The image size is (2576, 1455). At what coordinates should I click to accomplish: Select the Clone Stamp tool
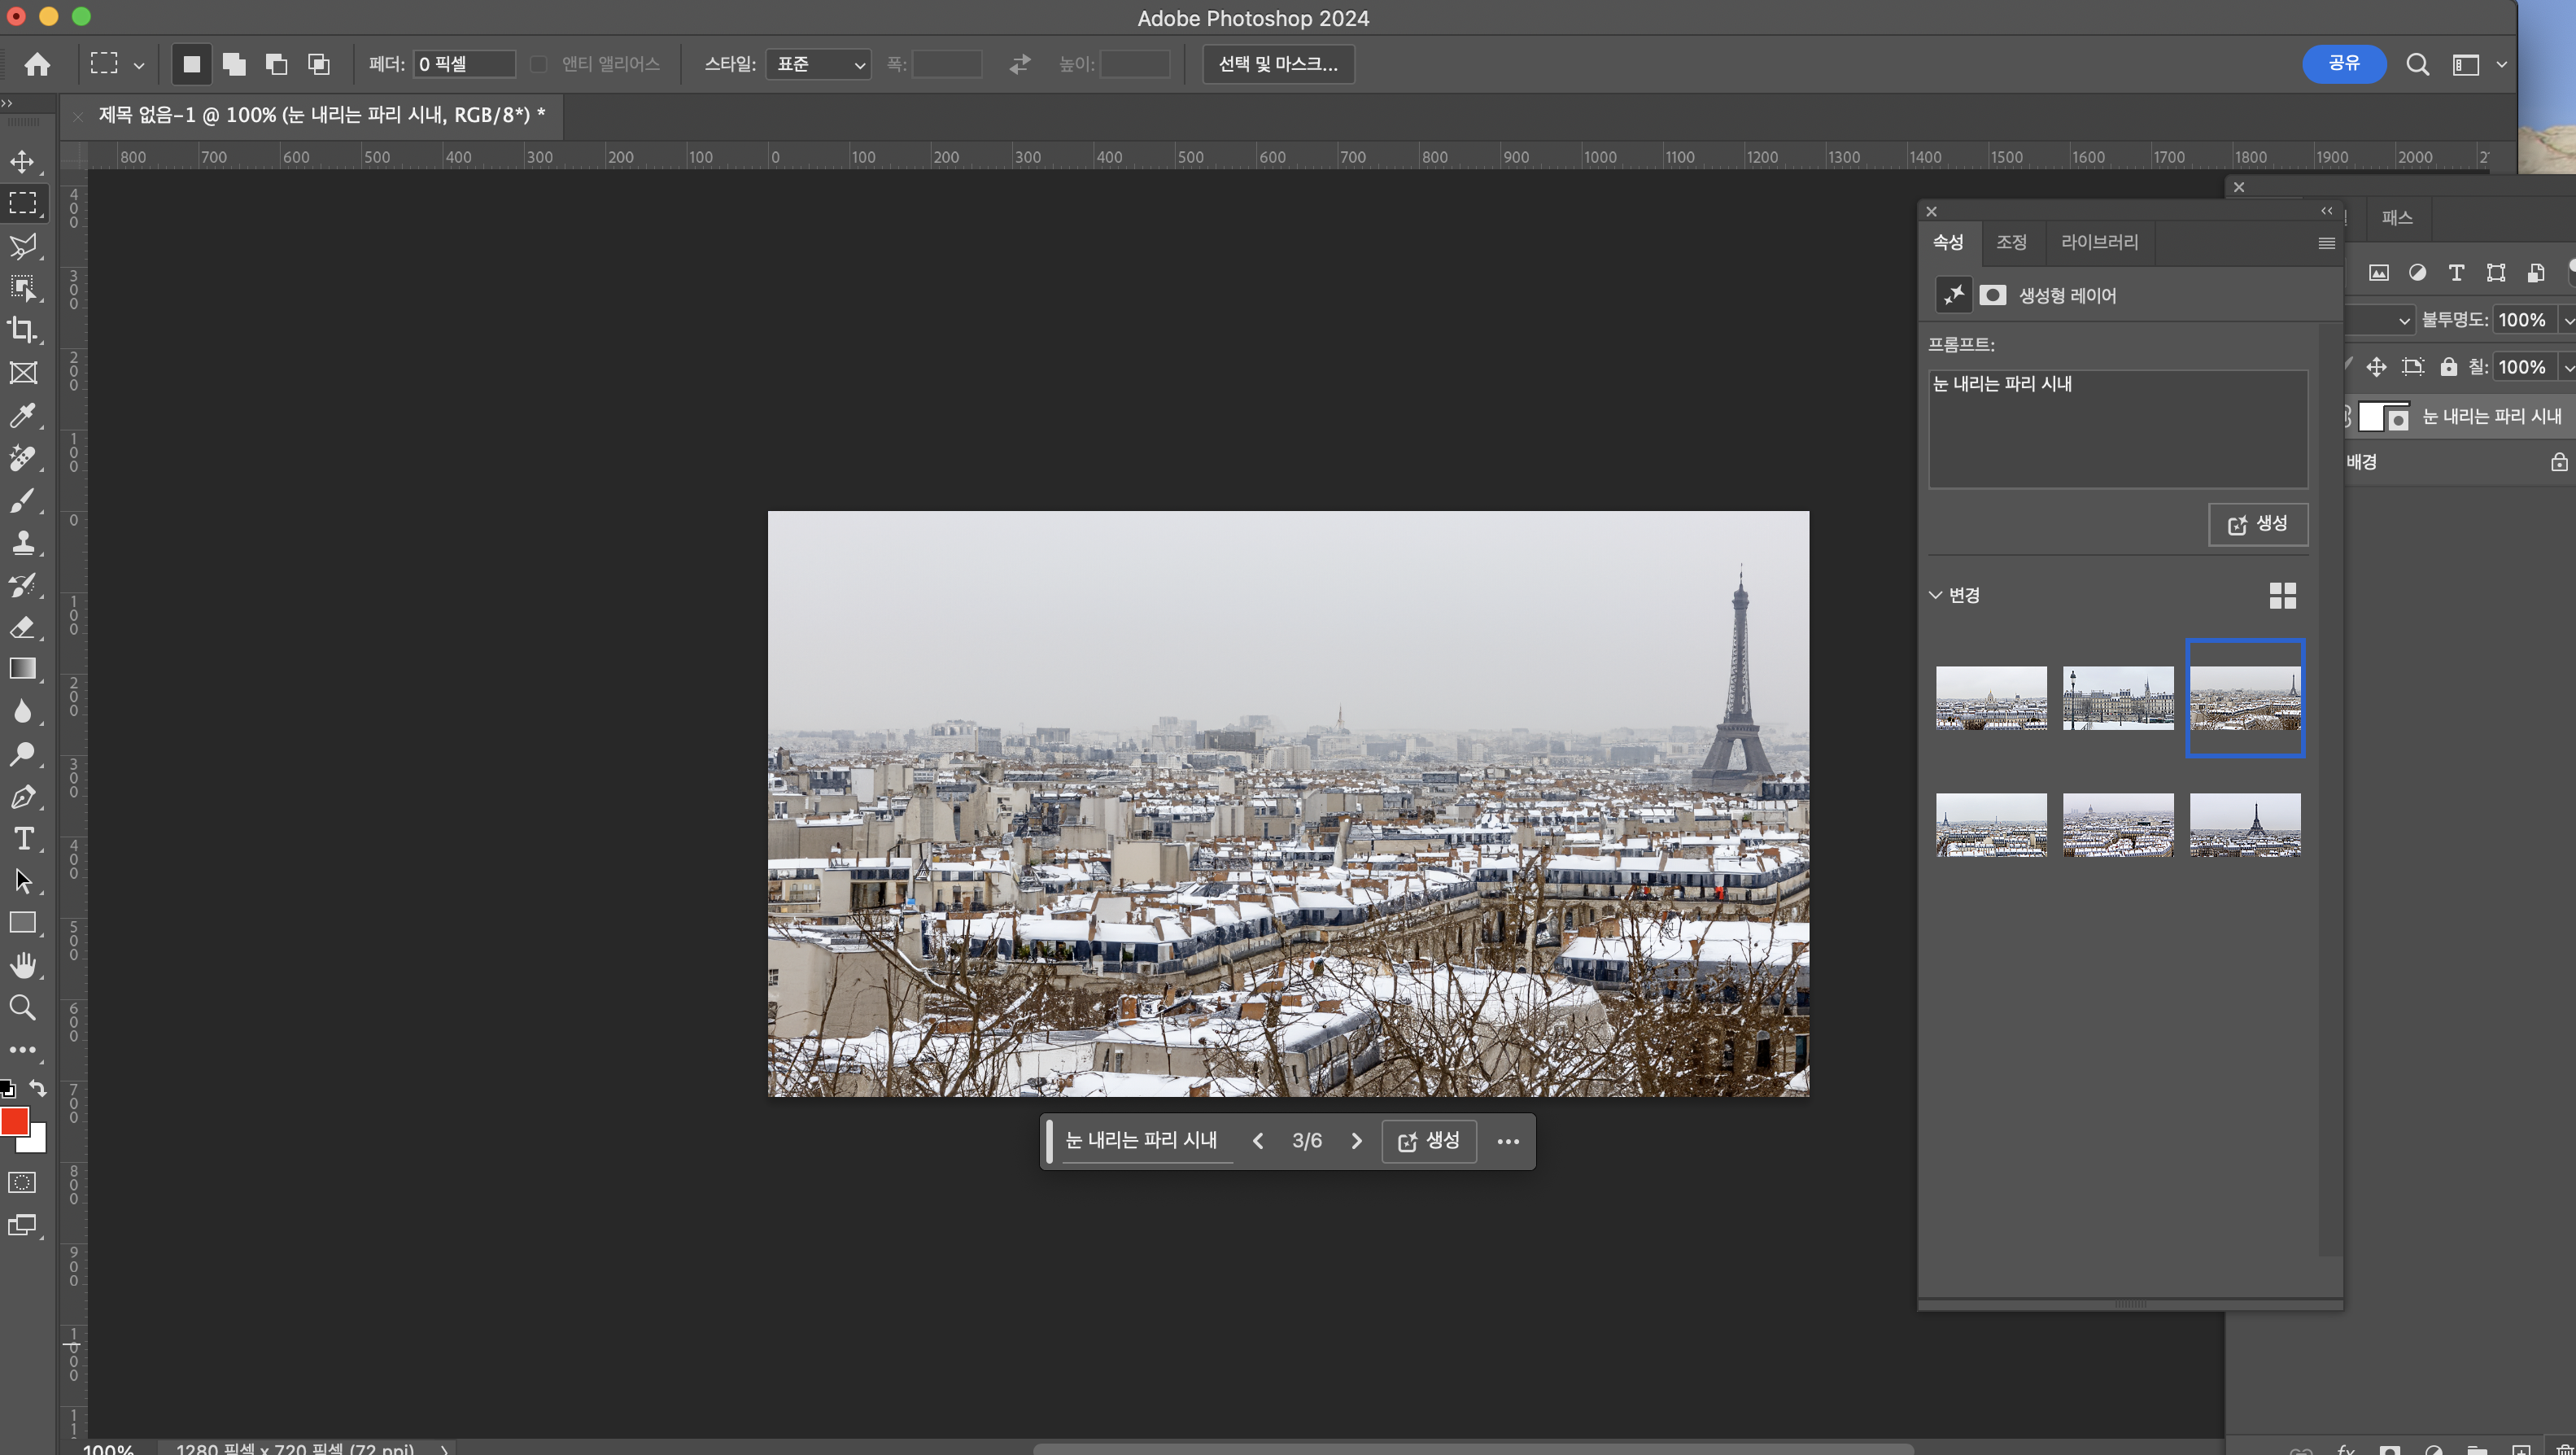[x=22, y=542]
